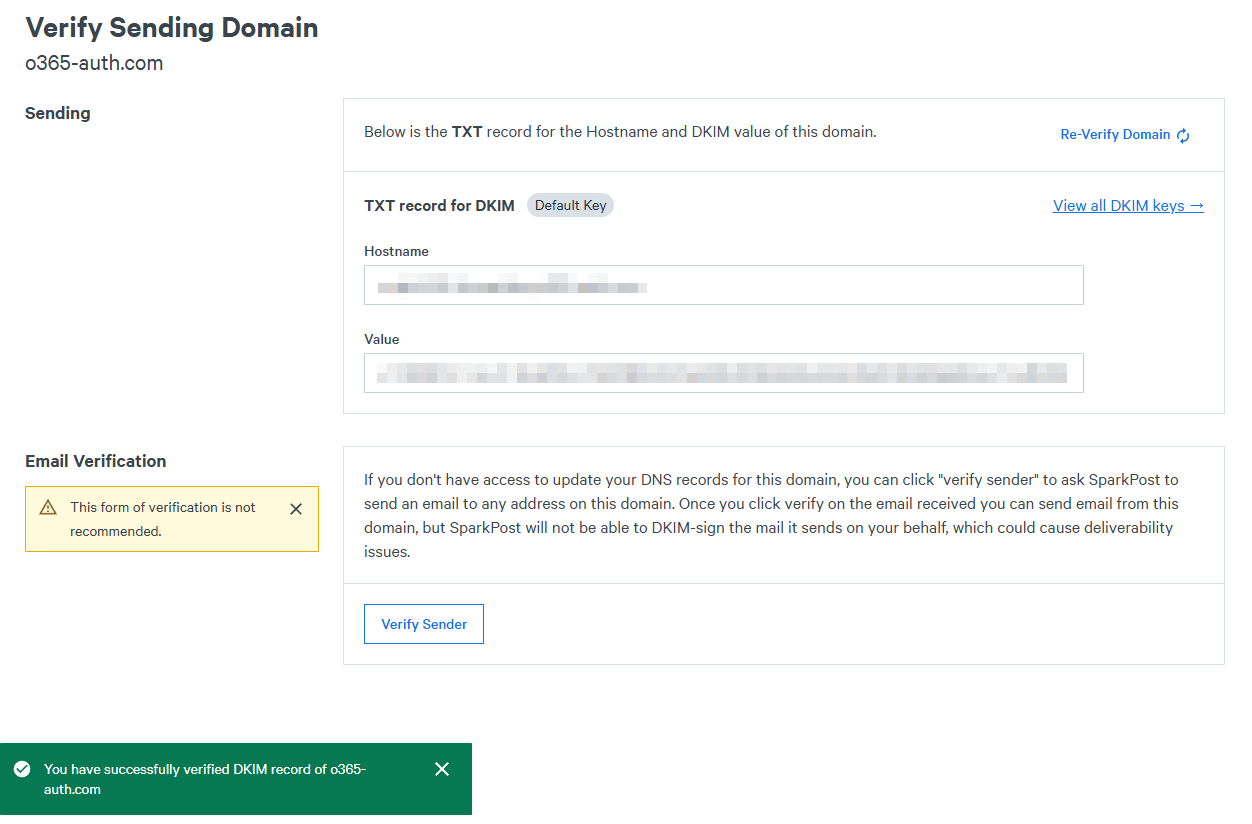Screen dimensions: 1252x824
Task: Select the DKIM Hostname field
Action: click(724, 285)
